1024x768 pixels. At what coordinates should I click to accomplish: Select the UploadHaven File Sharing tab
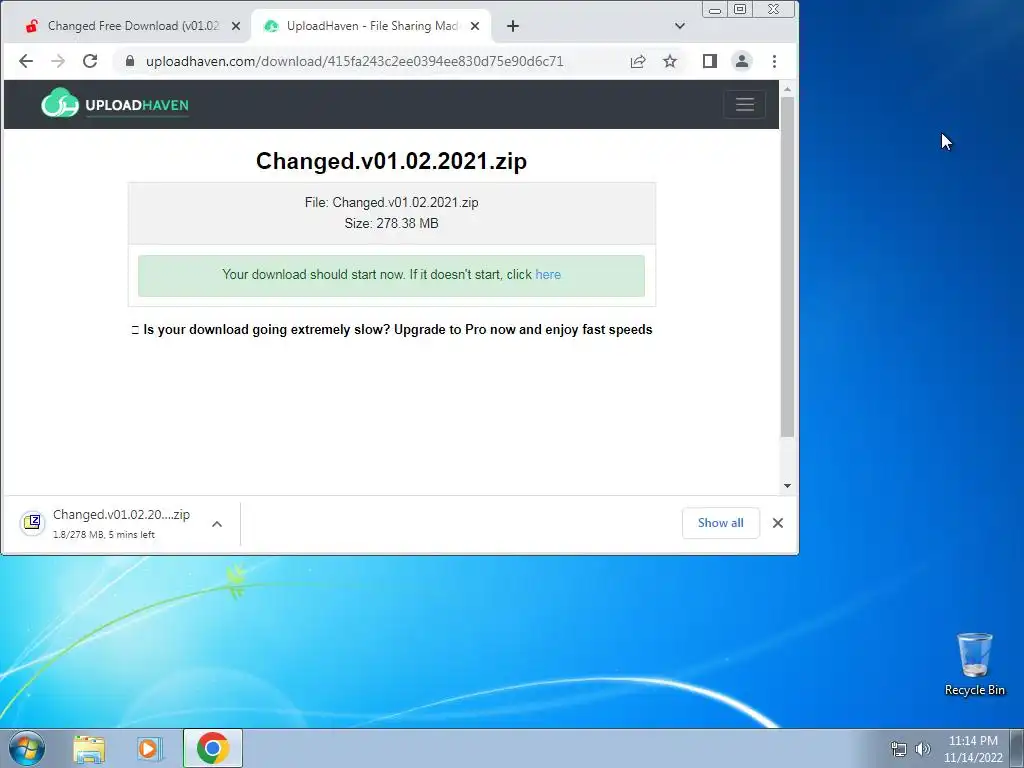[x=372, y=26]
